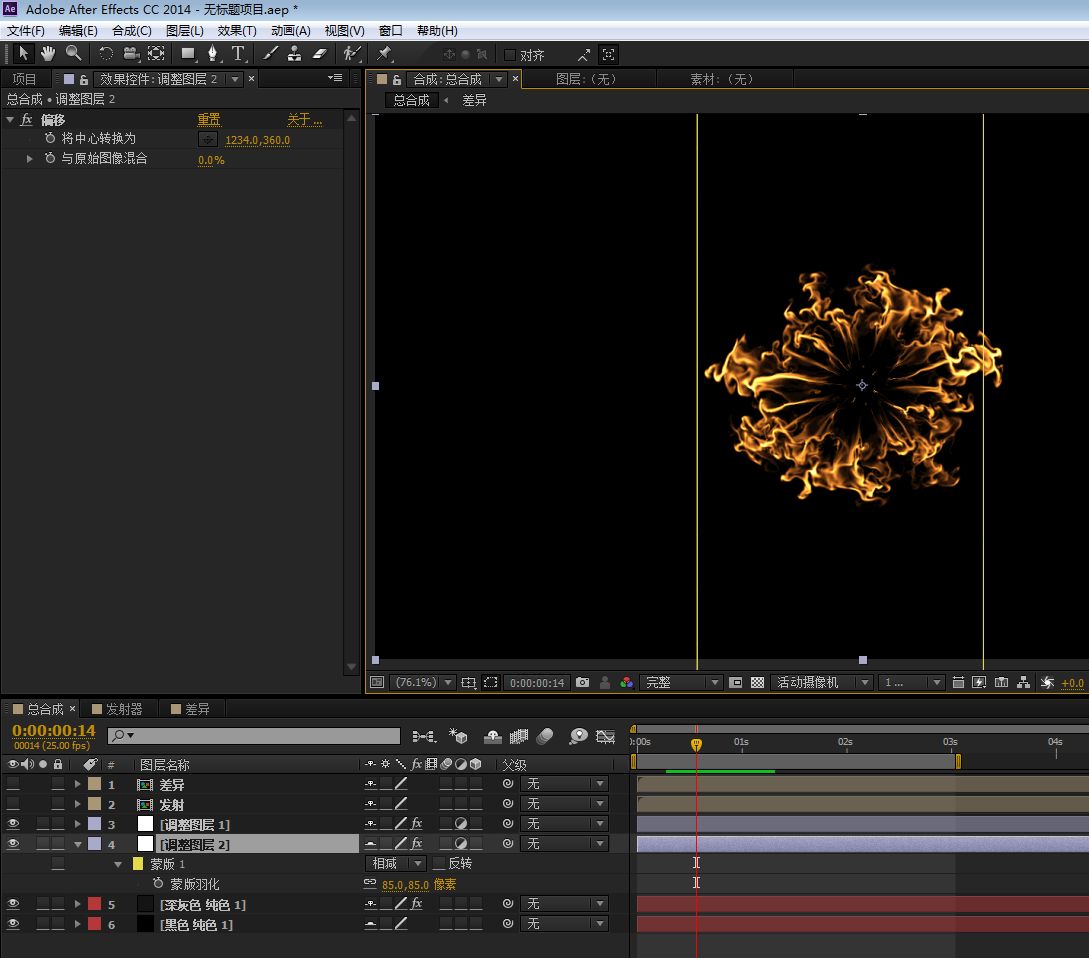
Task: Open the 效果(T) menu
Action: pyautogui.click(x=237, y=31)
